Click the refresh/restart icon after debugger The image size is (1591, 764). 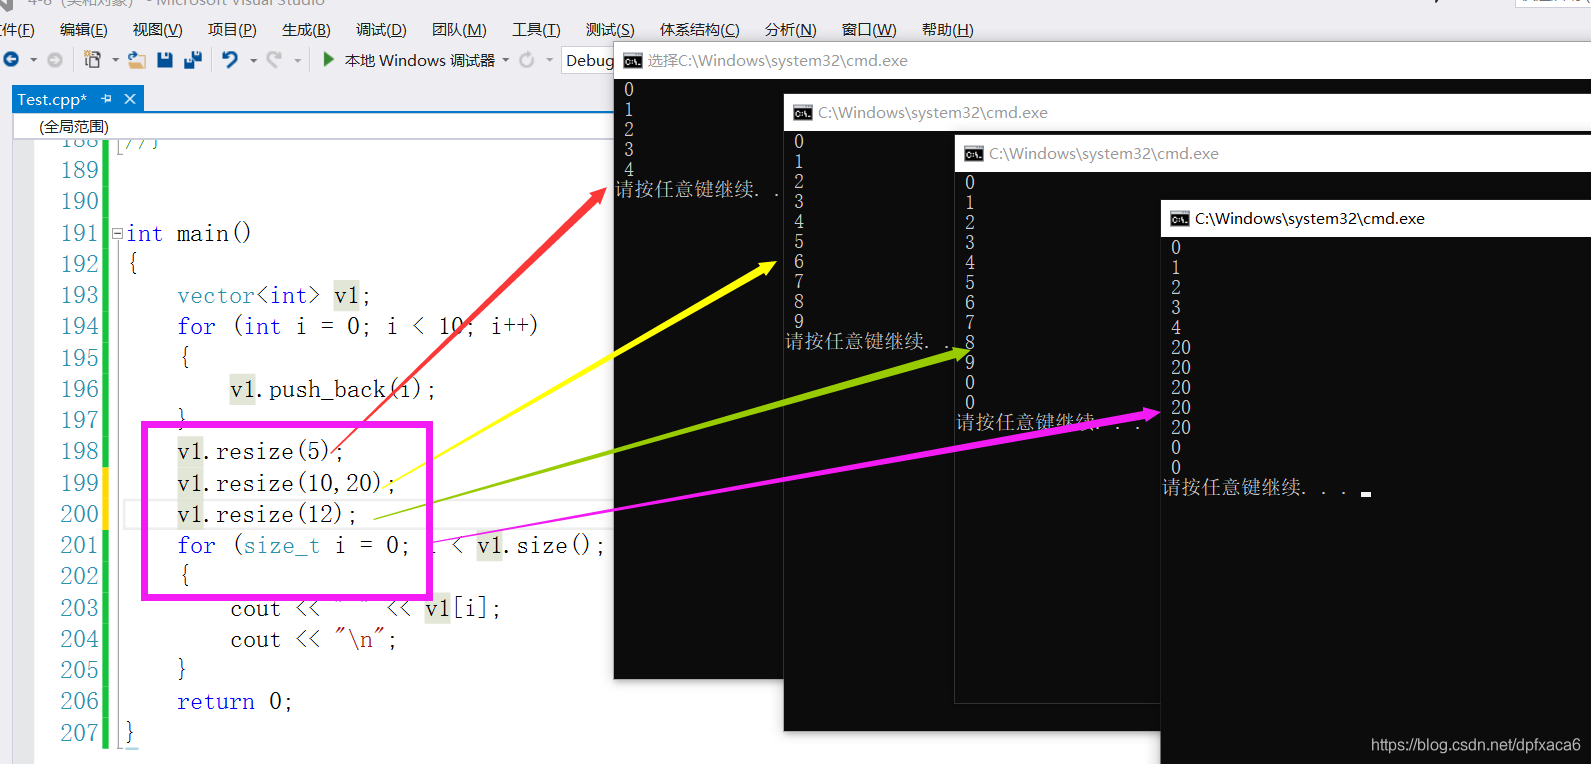[527, 60]
